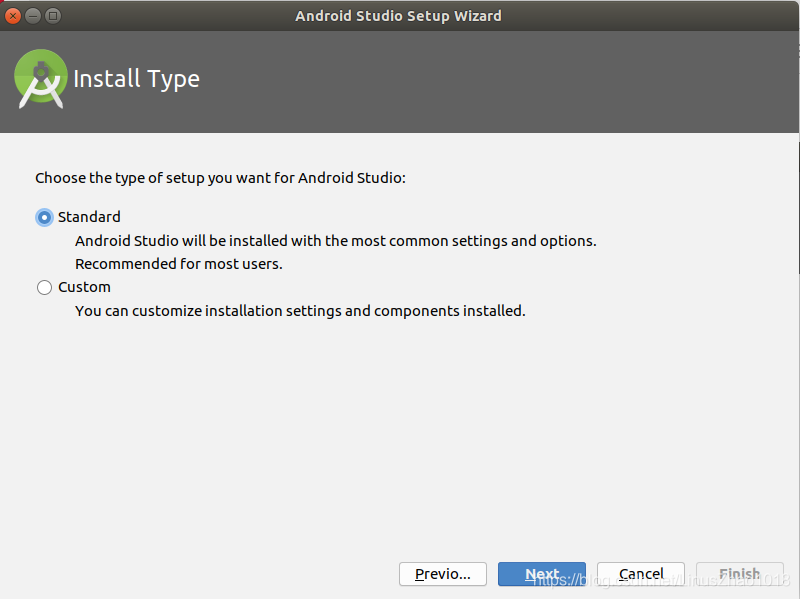
Task: Click the Android Studio logo icon
Action: 40,79
